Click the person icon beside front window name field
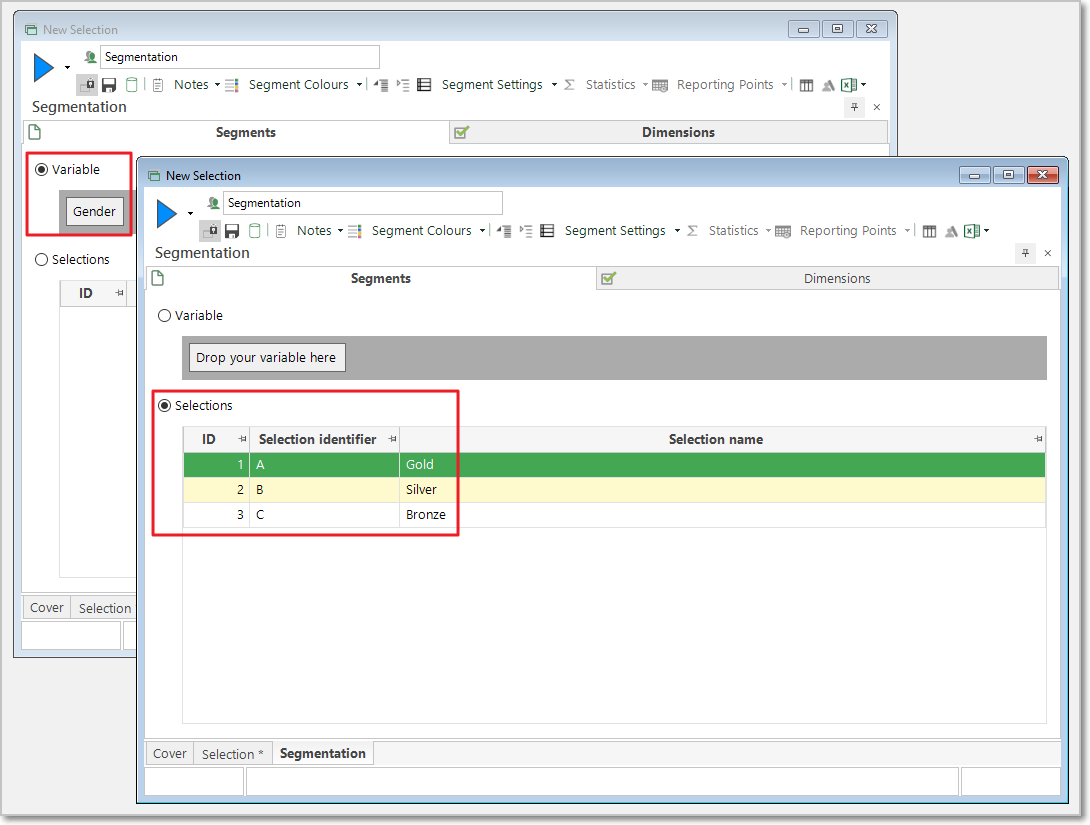 point(213,202)
